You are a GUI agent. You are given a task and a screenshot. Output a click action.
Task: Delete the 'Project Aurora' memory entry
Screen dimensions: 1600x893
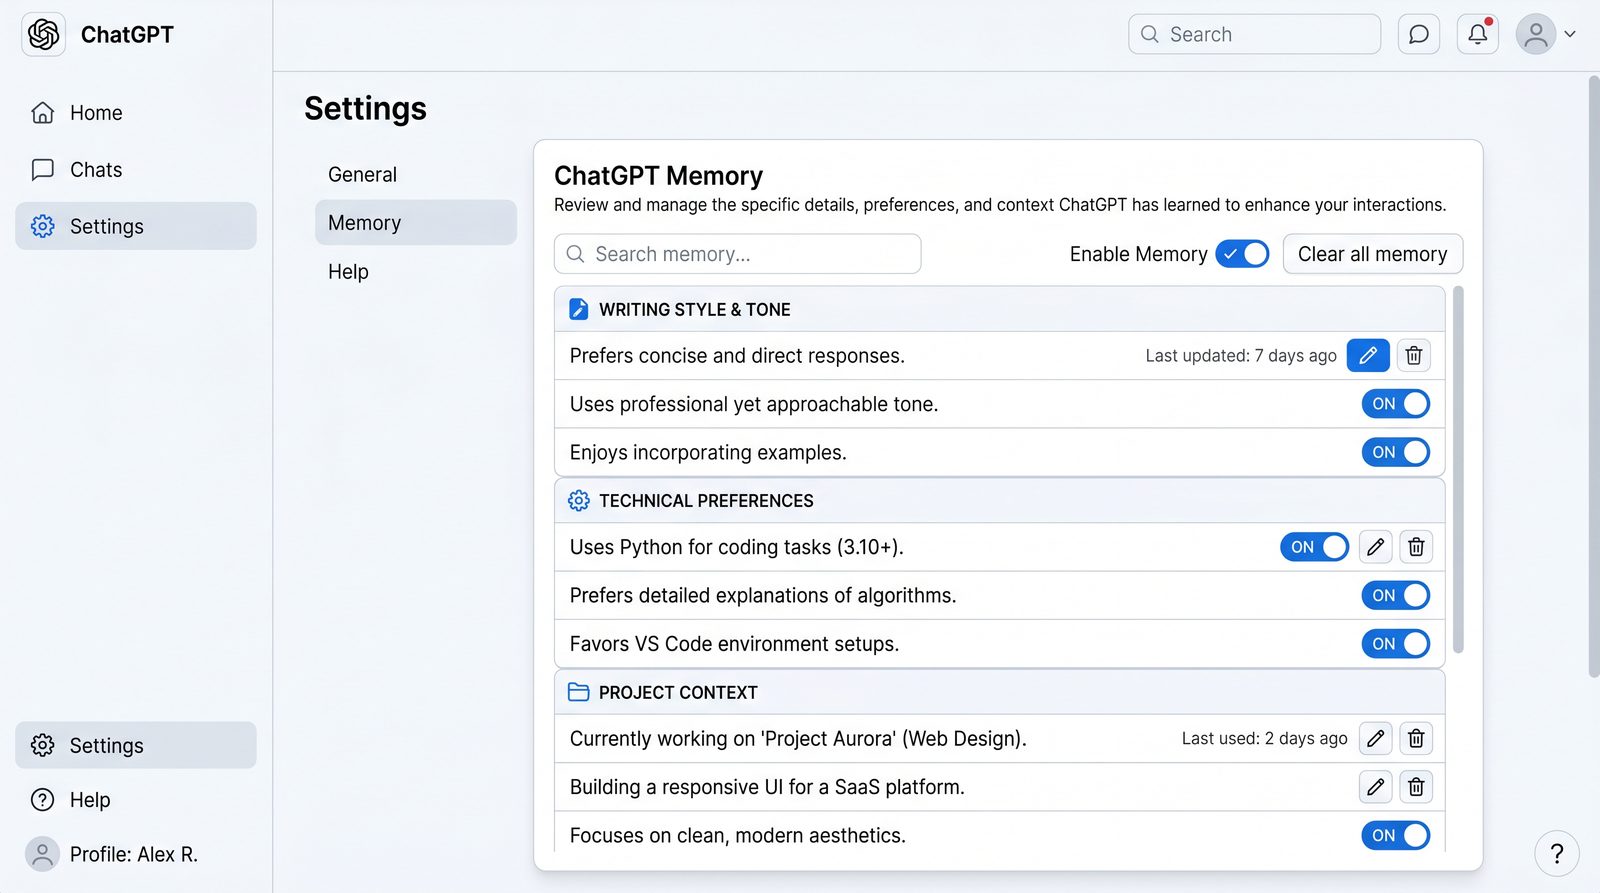[1416, 738]
